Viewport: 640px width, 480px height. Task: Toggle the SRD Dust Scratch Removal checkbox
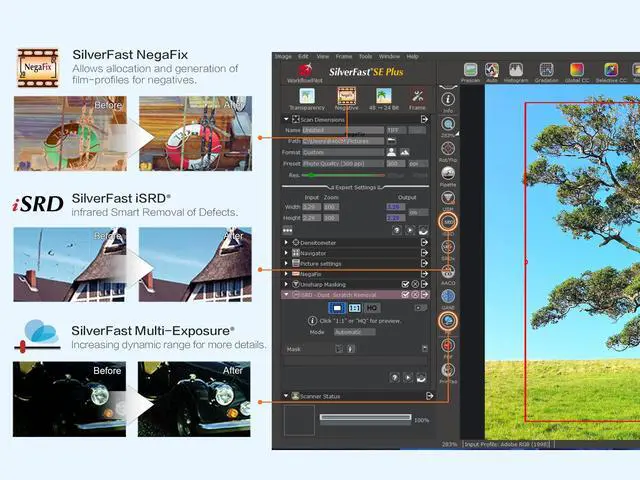tap(405, 295)
